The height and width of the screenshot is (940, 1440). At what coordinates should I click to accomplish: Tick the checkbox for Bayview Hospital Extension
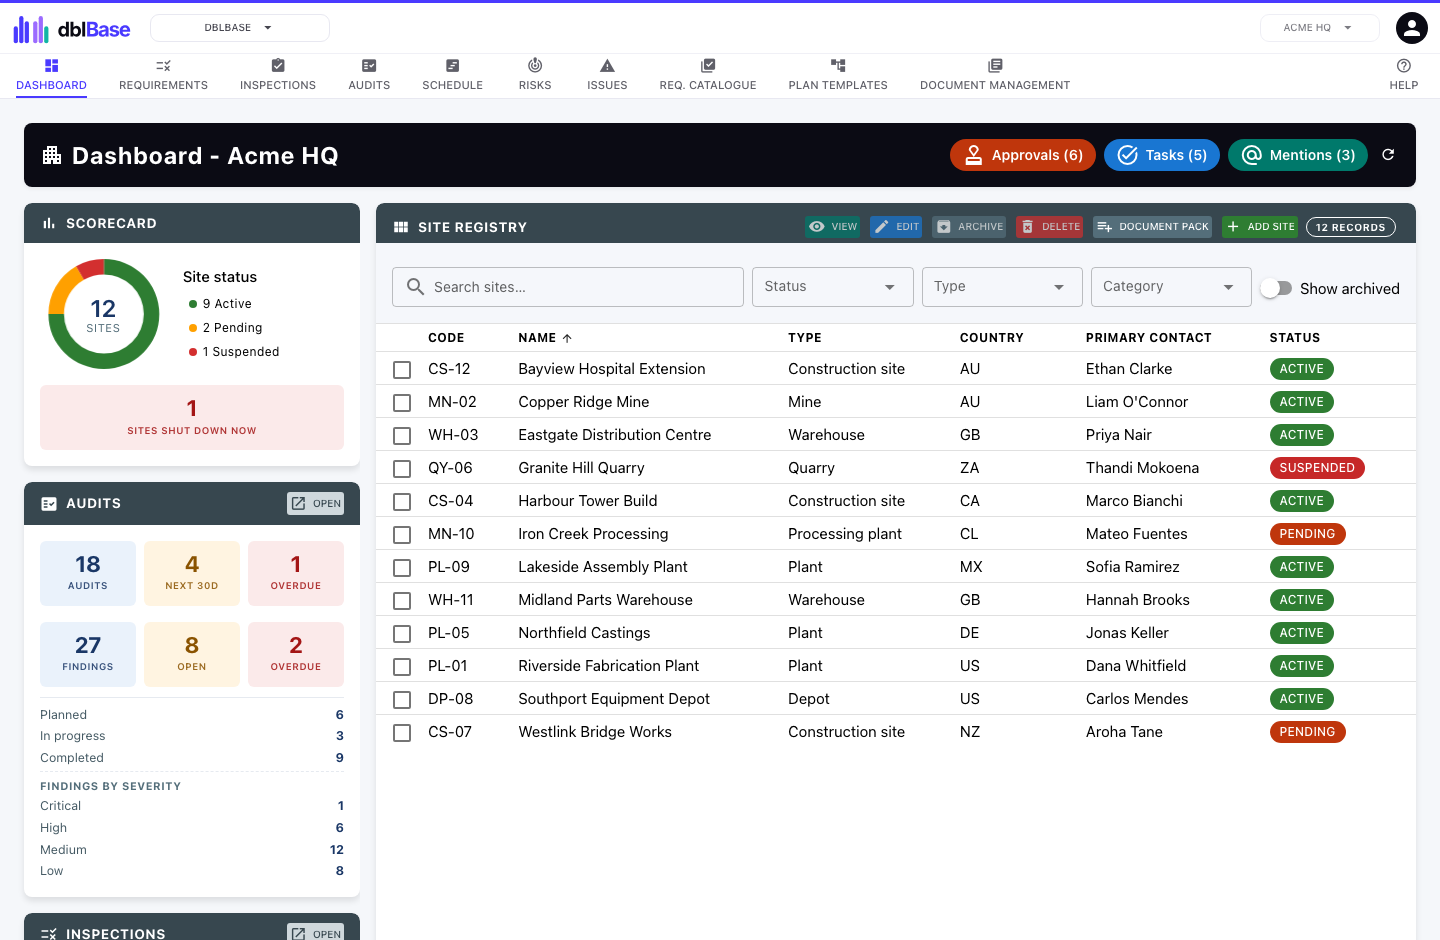click(x=402, y=370)
